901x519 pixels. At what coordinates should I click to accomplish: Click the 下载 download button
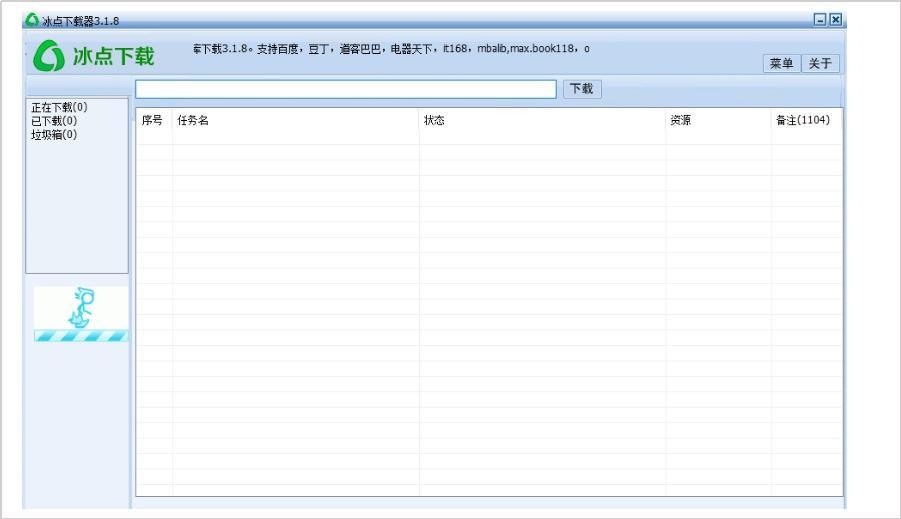[582, 89]
